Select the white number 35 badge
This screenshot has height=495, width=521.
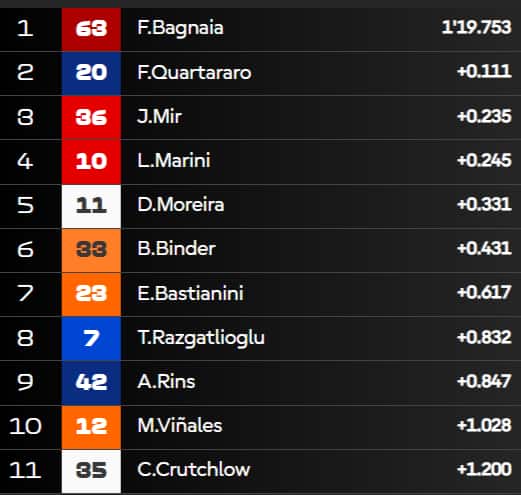(91, 471)
